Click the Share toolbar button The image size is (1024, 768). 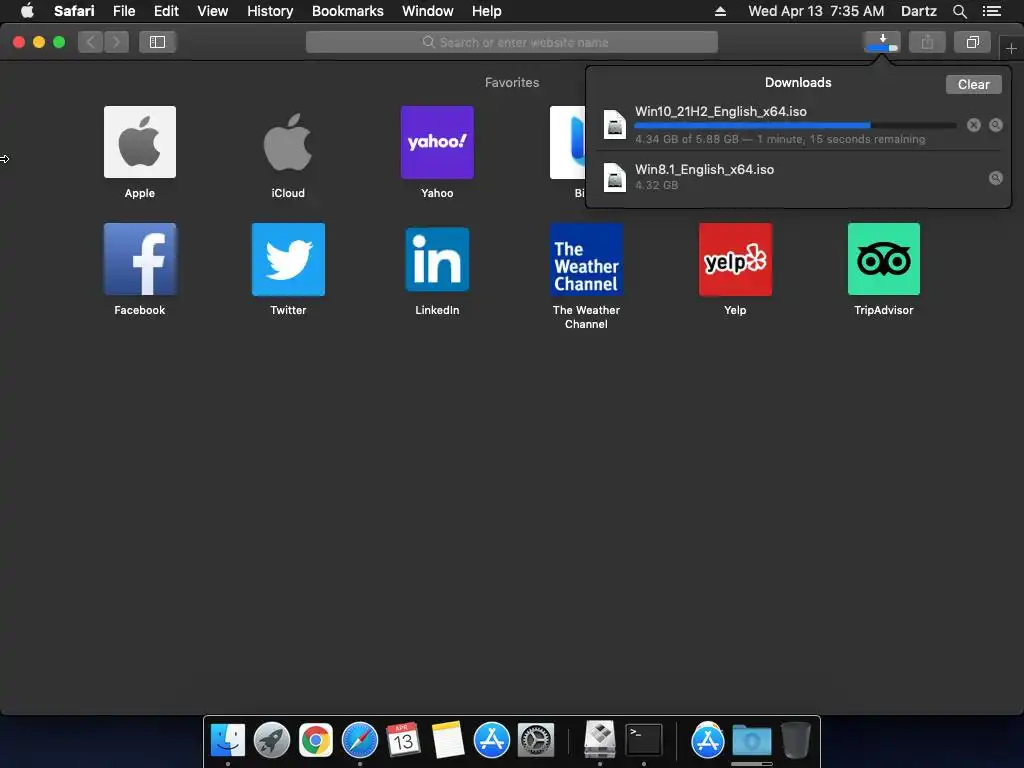pos(927,42)
